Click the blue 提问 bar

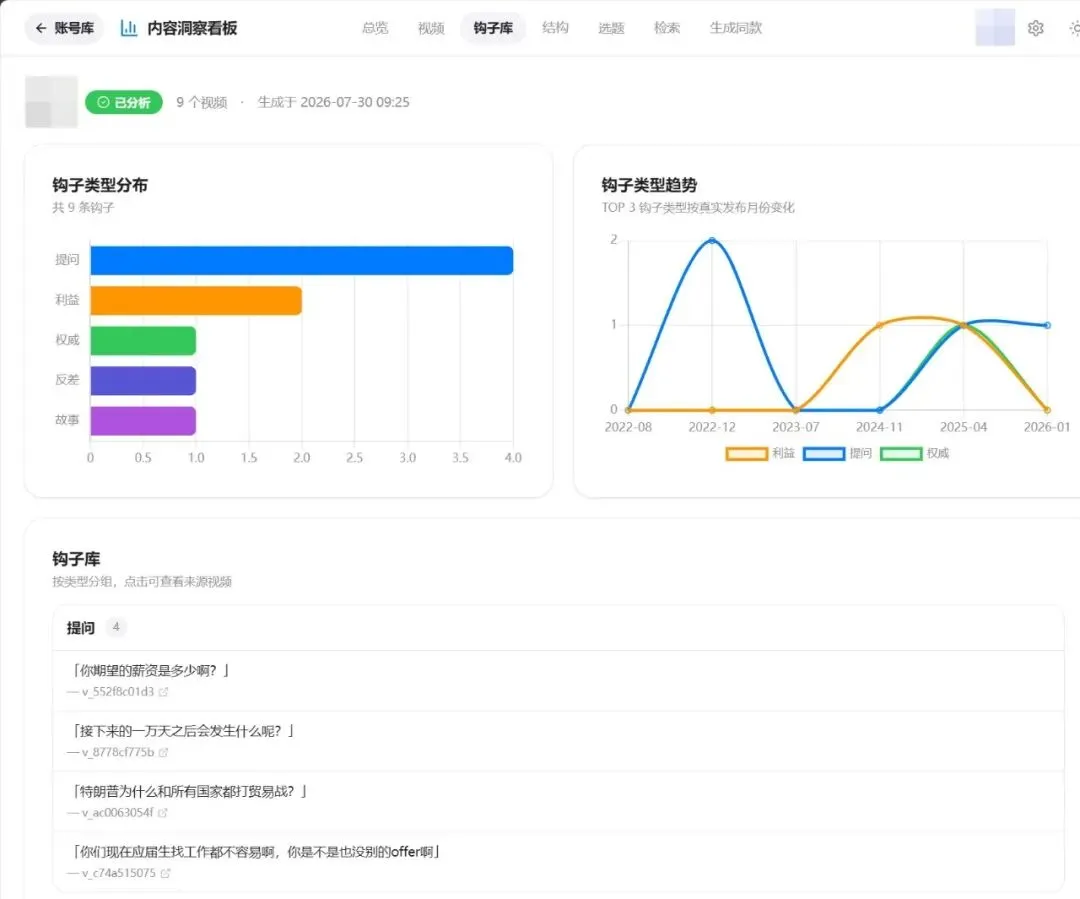pyautogui.click(x=302, y=260)
